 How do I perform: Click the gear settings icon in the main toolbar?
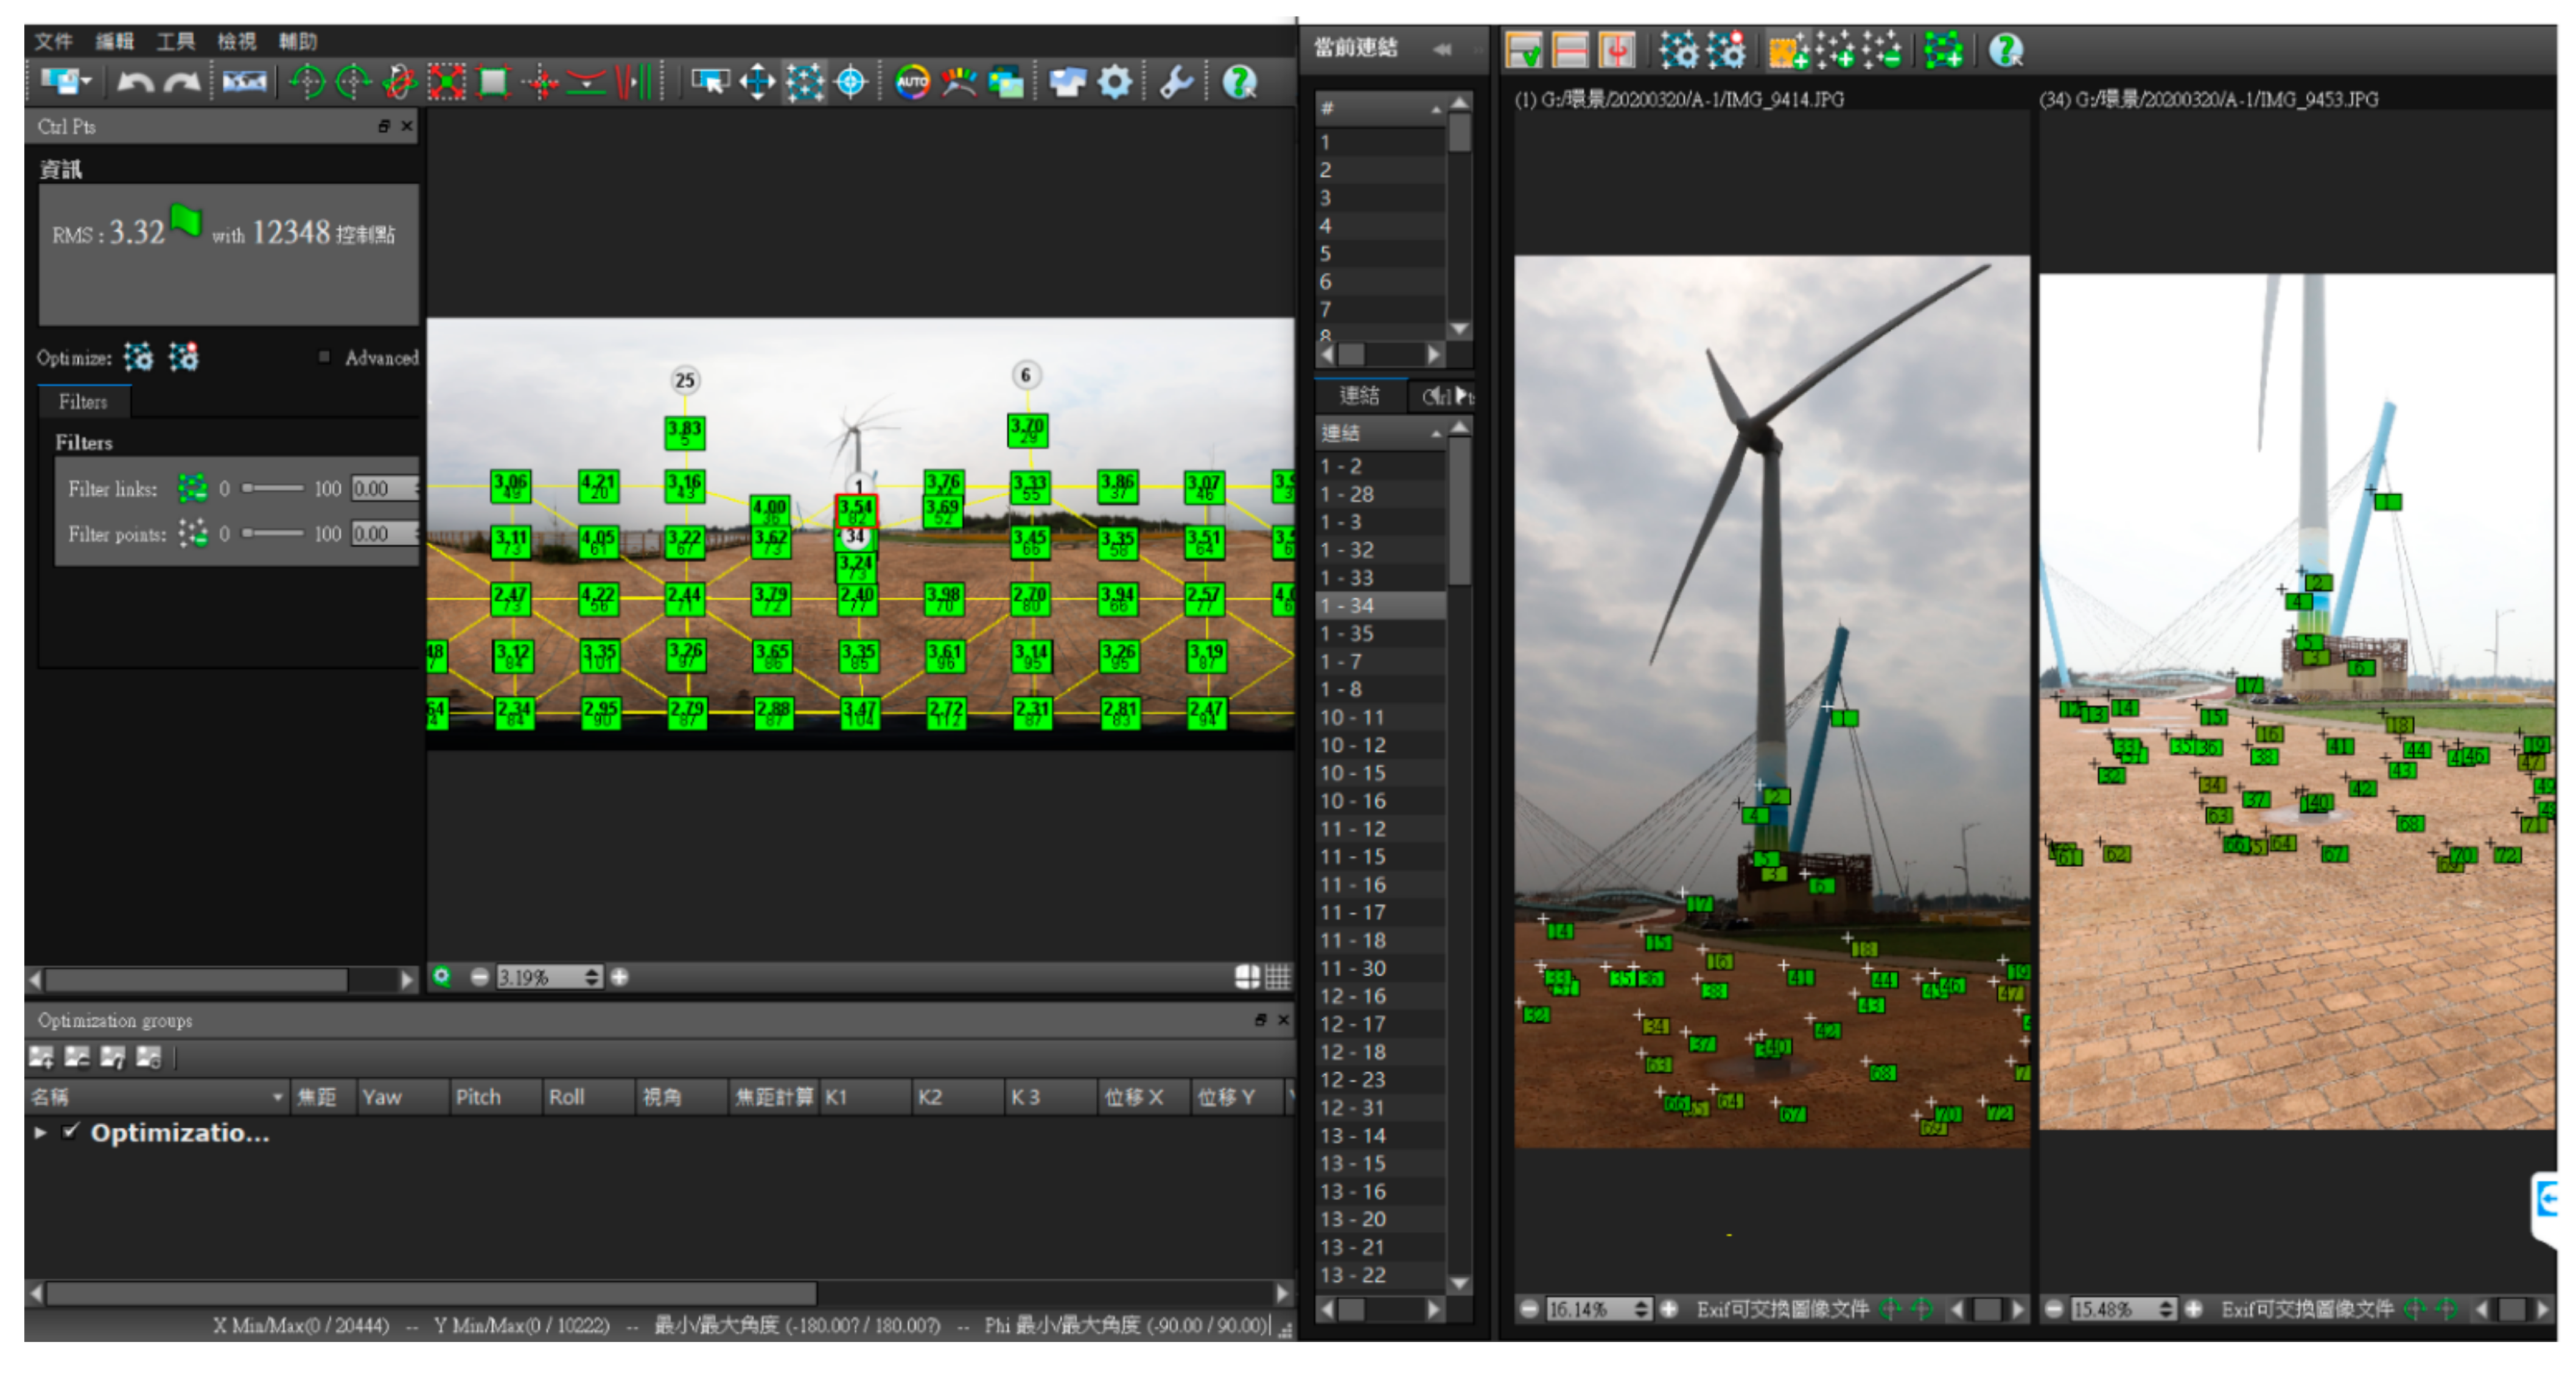[1114, 82]
